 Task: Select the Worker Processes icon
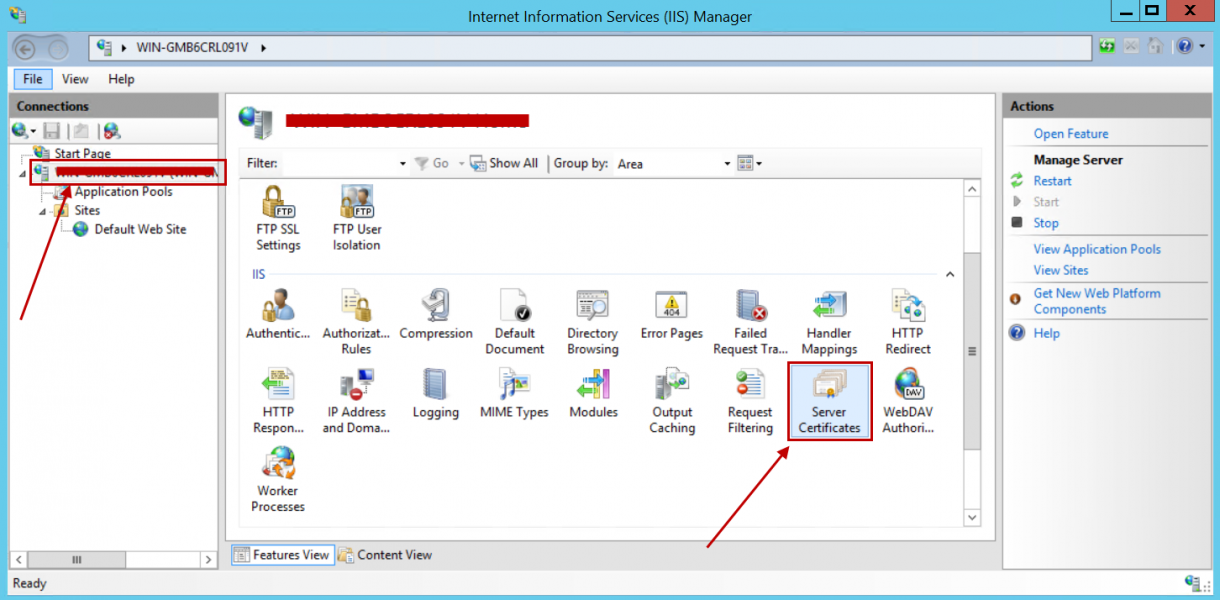(x=278, y=480)
